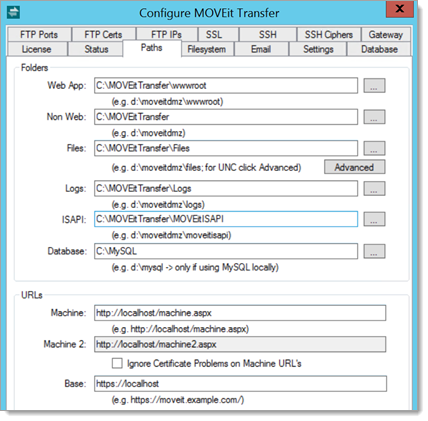Browse for the Non Web folder
Screen dimensions: 428x421
pos(374,117)
